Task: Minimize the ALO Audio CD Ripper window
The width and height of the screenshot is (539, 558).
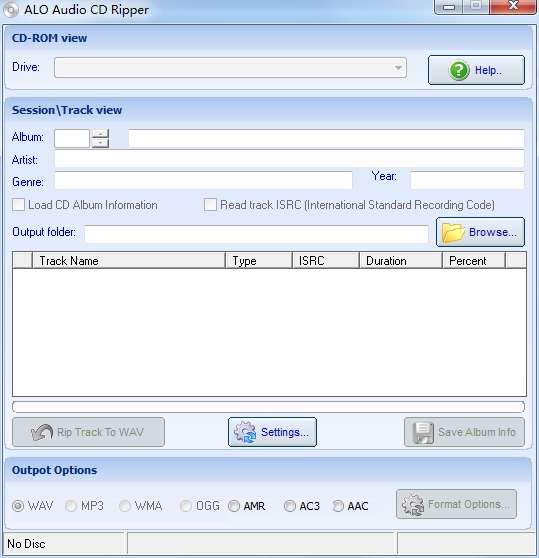Action: (449, 7)
